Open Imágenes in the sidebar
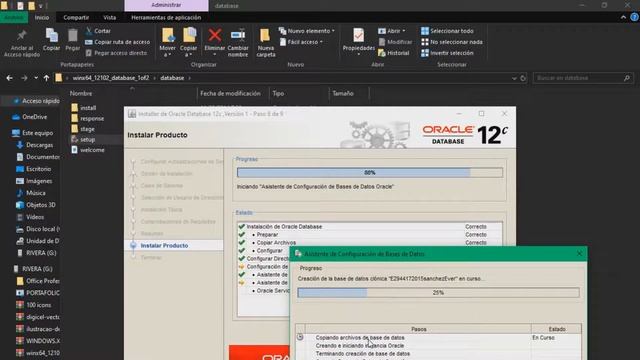The width and height of the screenshot is (640, 360). 34,181
